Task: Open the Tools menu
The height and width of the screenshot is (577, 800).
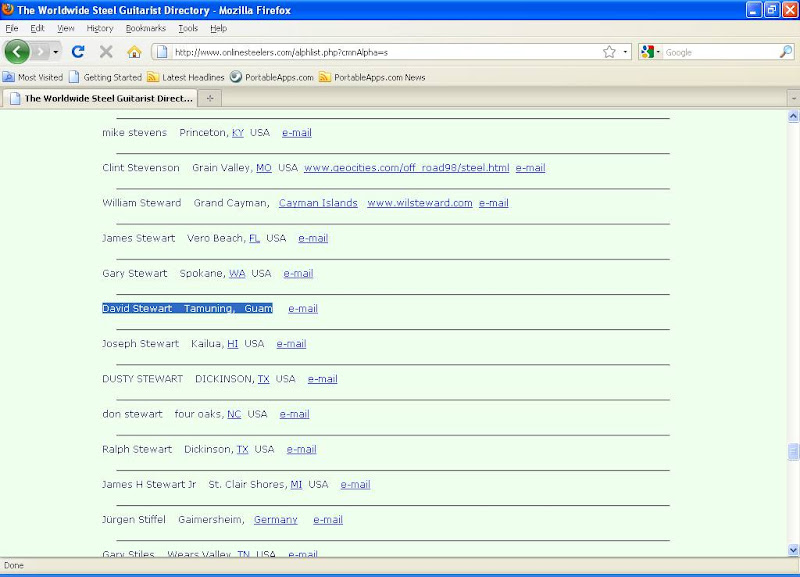Action: (x=188, y=28)
